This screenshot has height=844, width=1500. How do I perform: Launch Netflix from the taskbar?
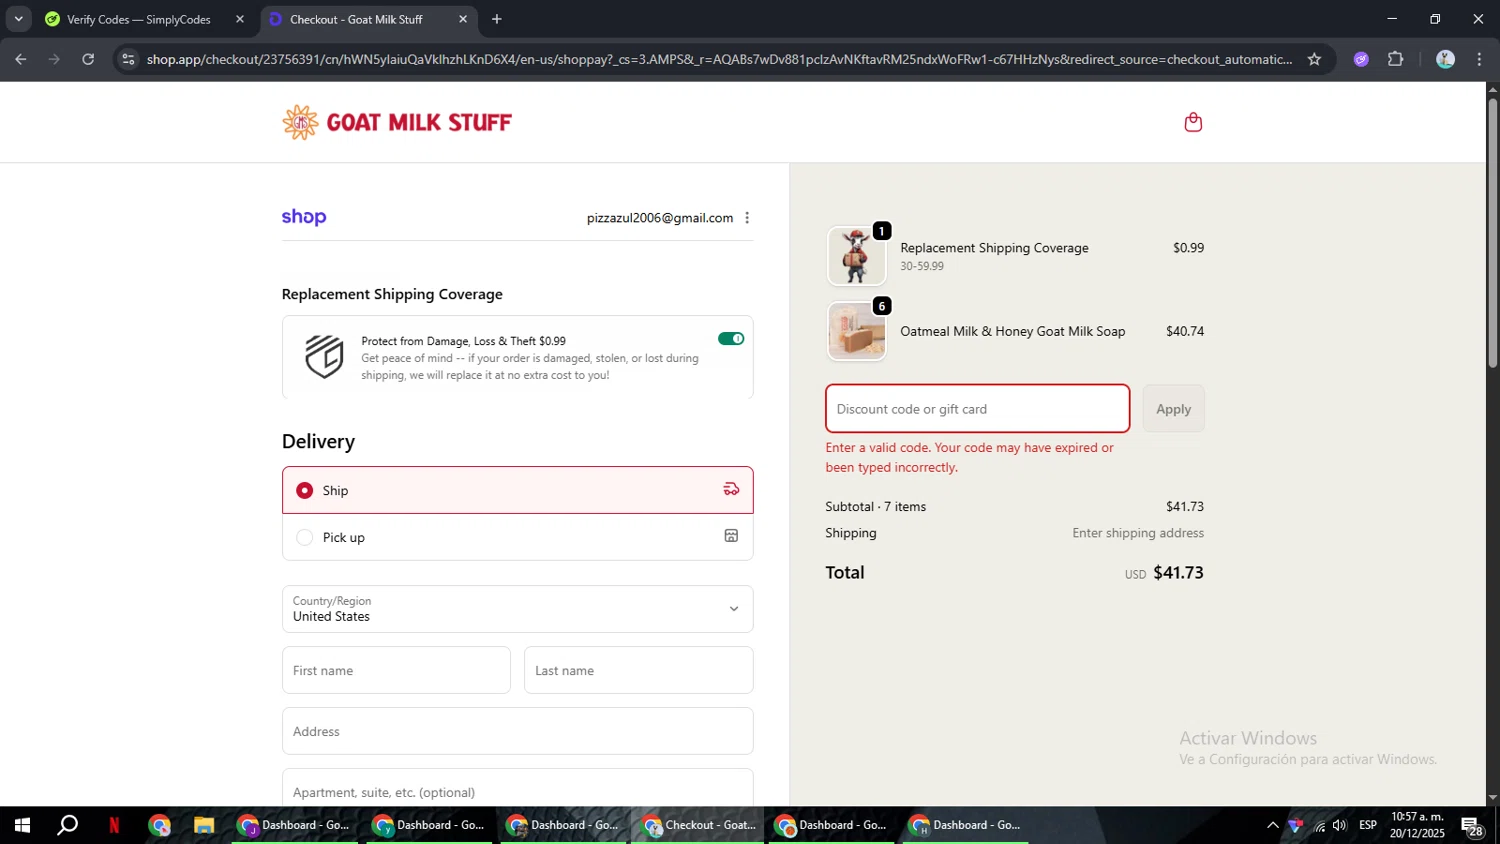[114, 825]
